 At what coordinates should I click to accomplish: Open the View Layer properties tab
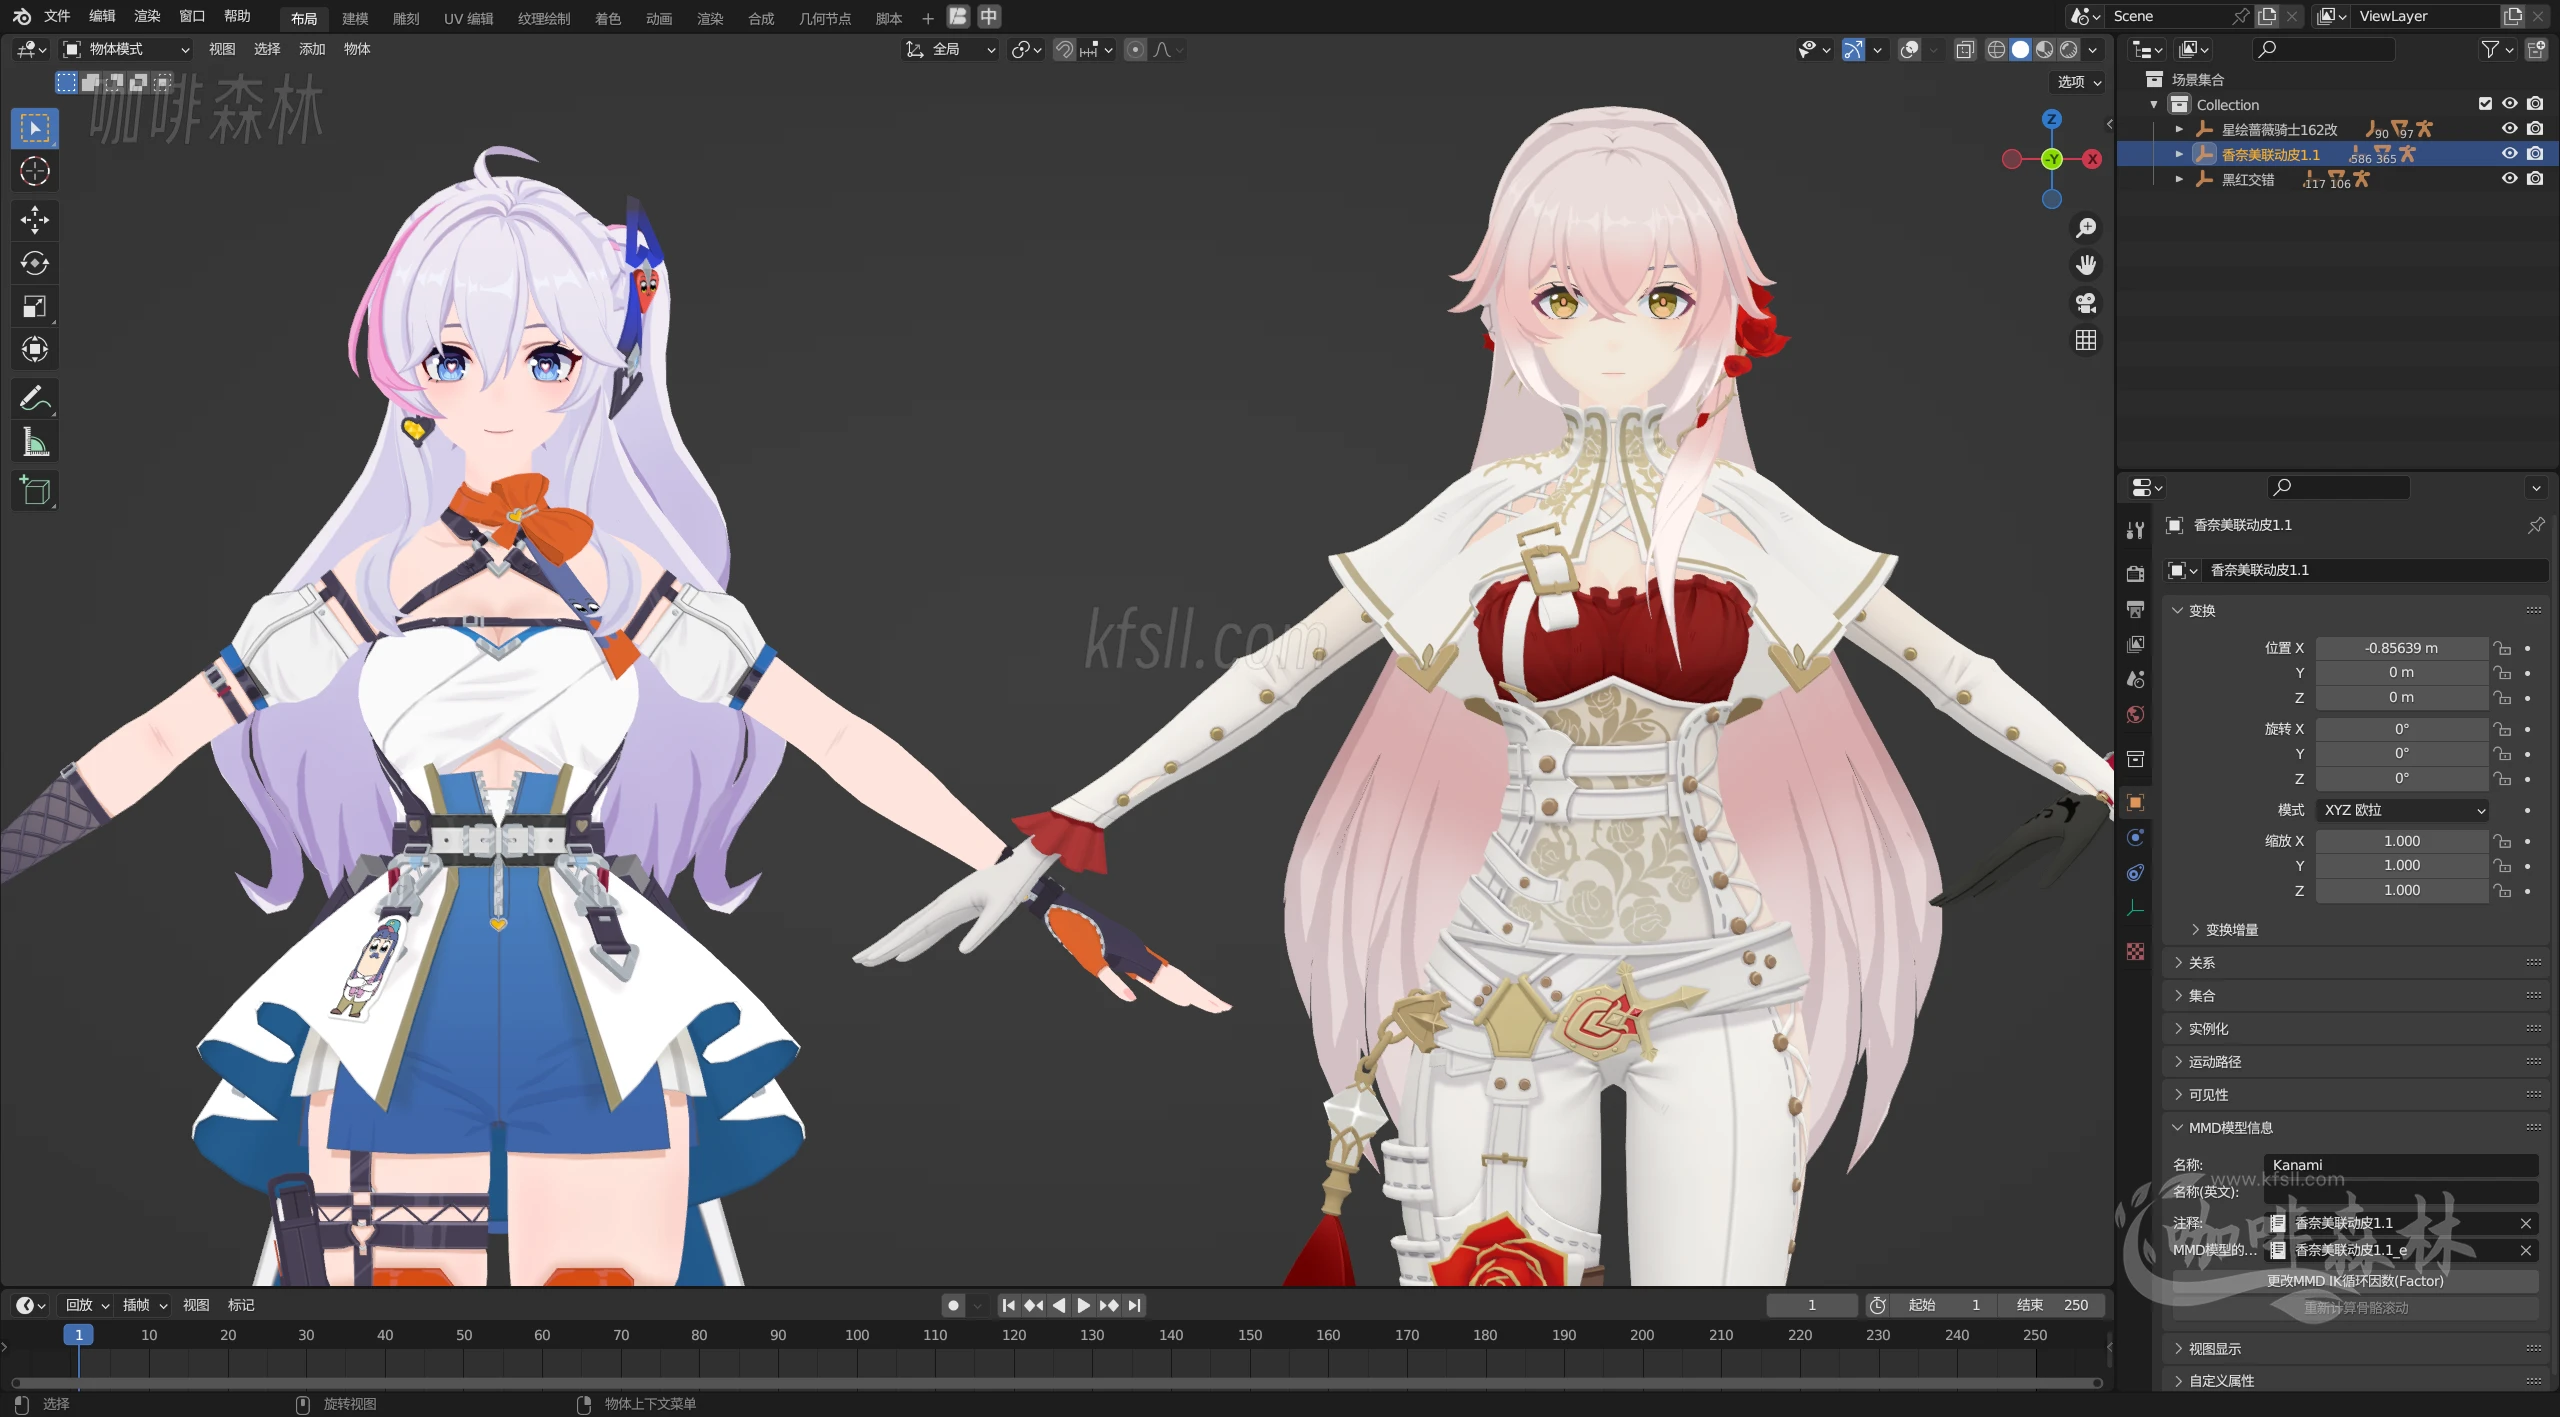pyautogui.click(x=2136, y=644)
